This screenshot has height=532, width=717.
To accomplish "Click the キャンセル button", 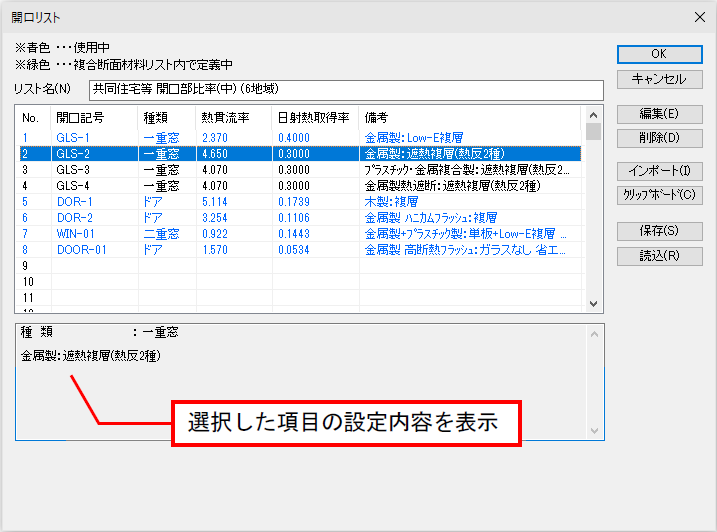I will (x=659, y=79).
